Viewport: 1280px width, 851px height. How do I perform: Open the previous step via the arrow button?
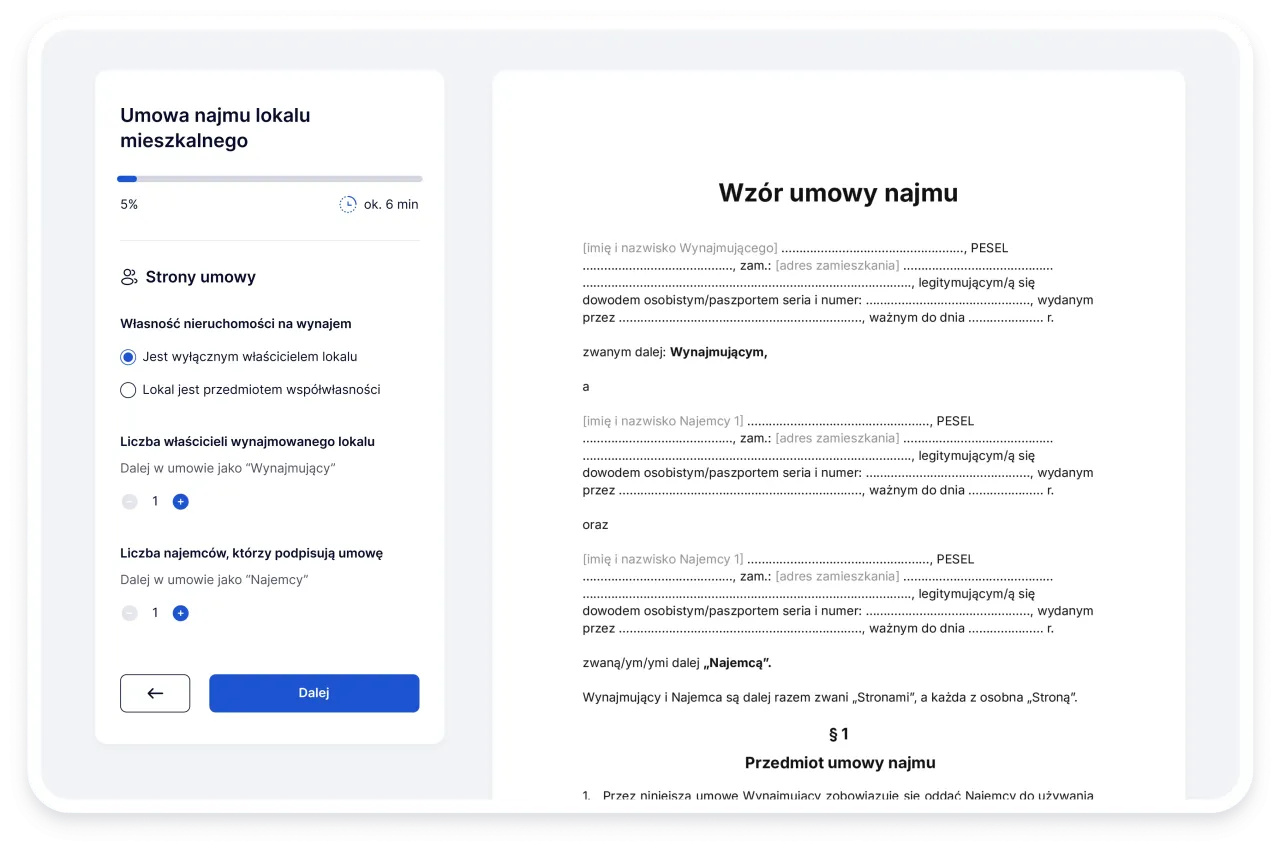click(x=155, y=692)
